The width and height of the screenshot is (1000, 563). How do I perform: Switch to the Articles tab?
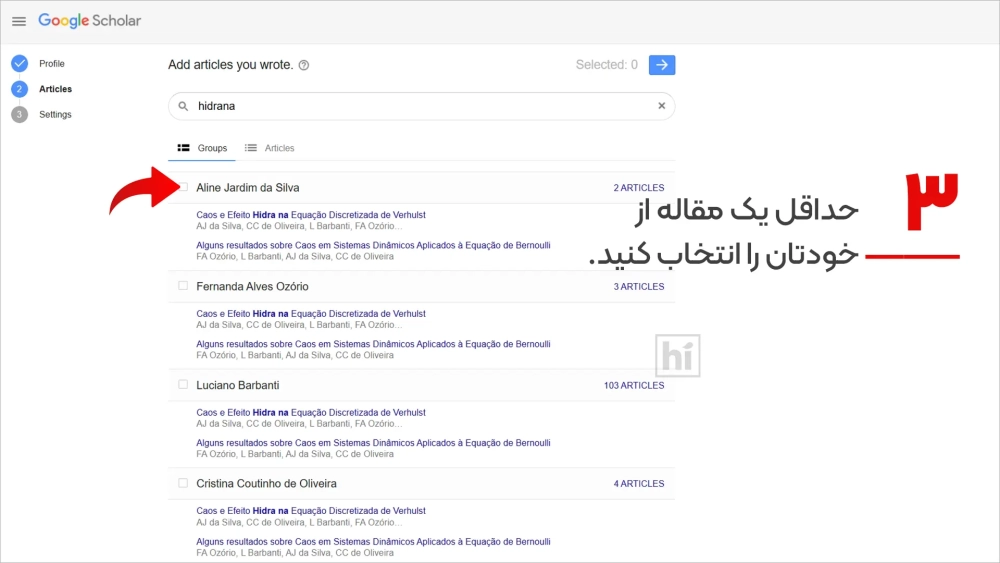tap(270, 148)
